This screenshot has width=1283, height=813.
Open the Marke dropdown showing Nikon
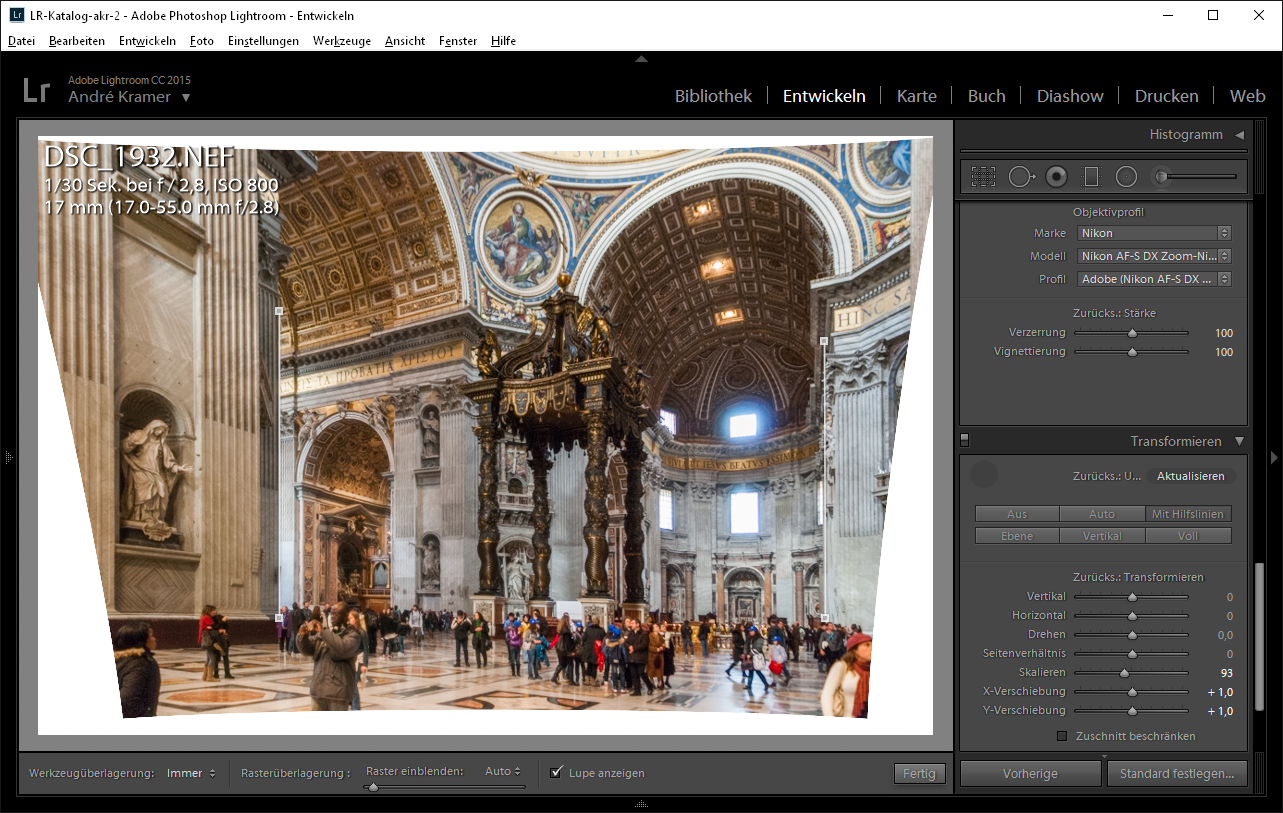(1153, 233)
